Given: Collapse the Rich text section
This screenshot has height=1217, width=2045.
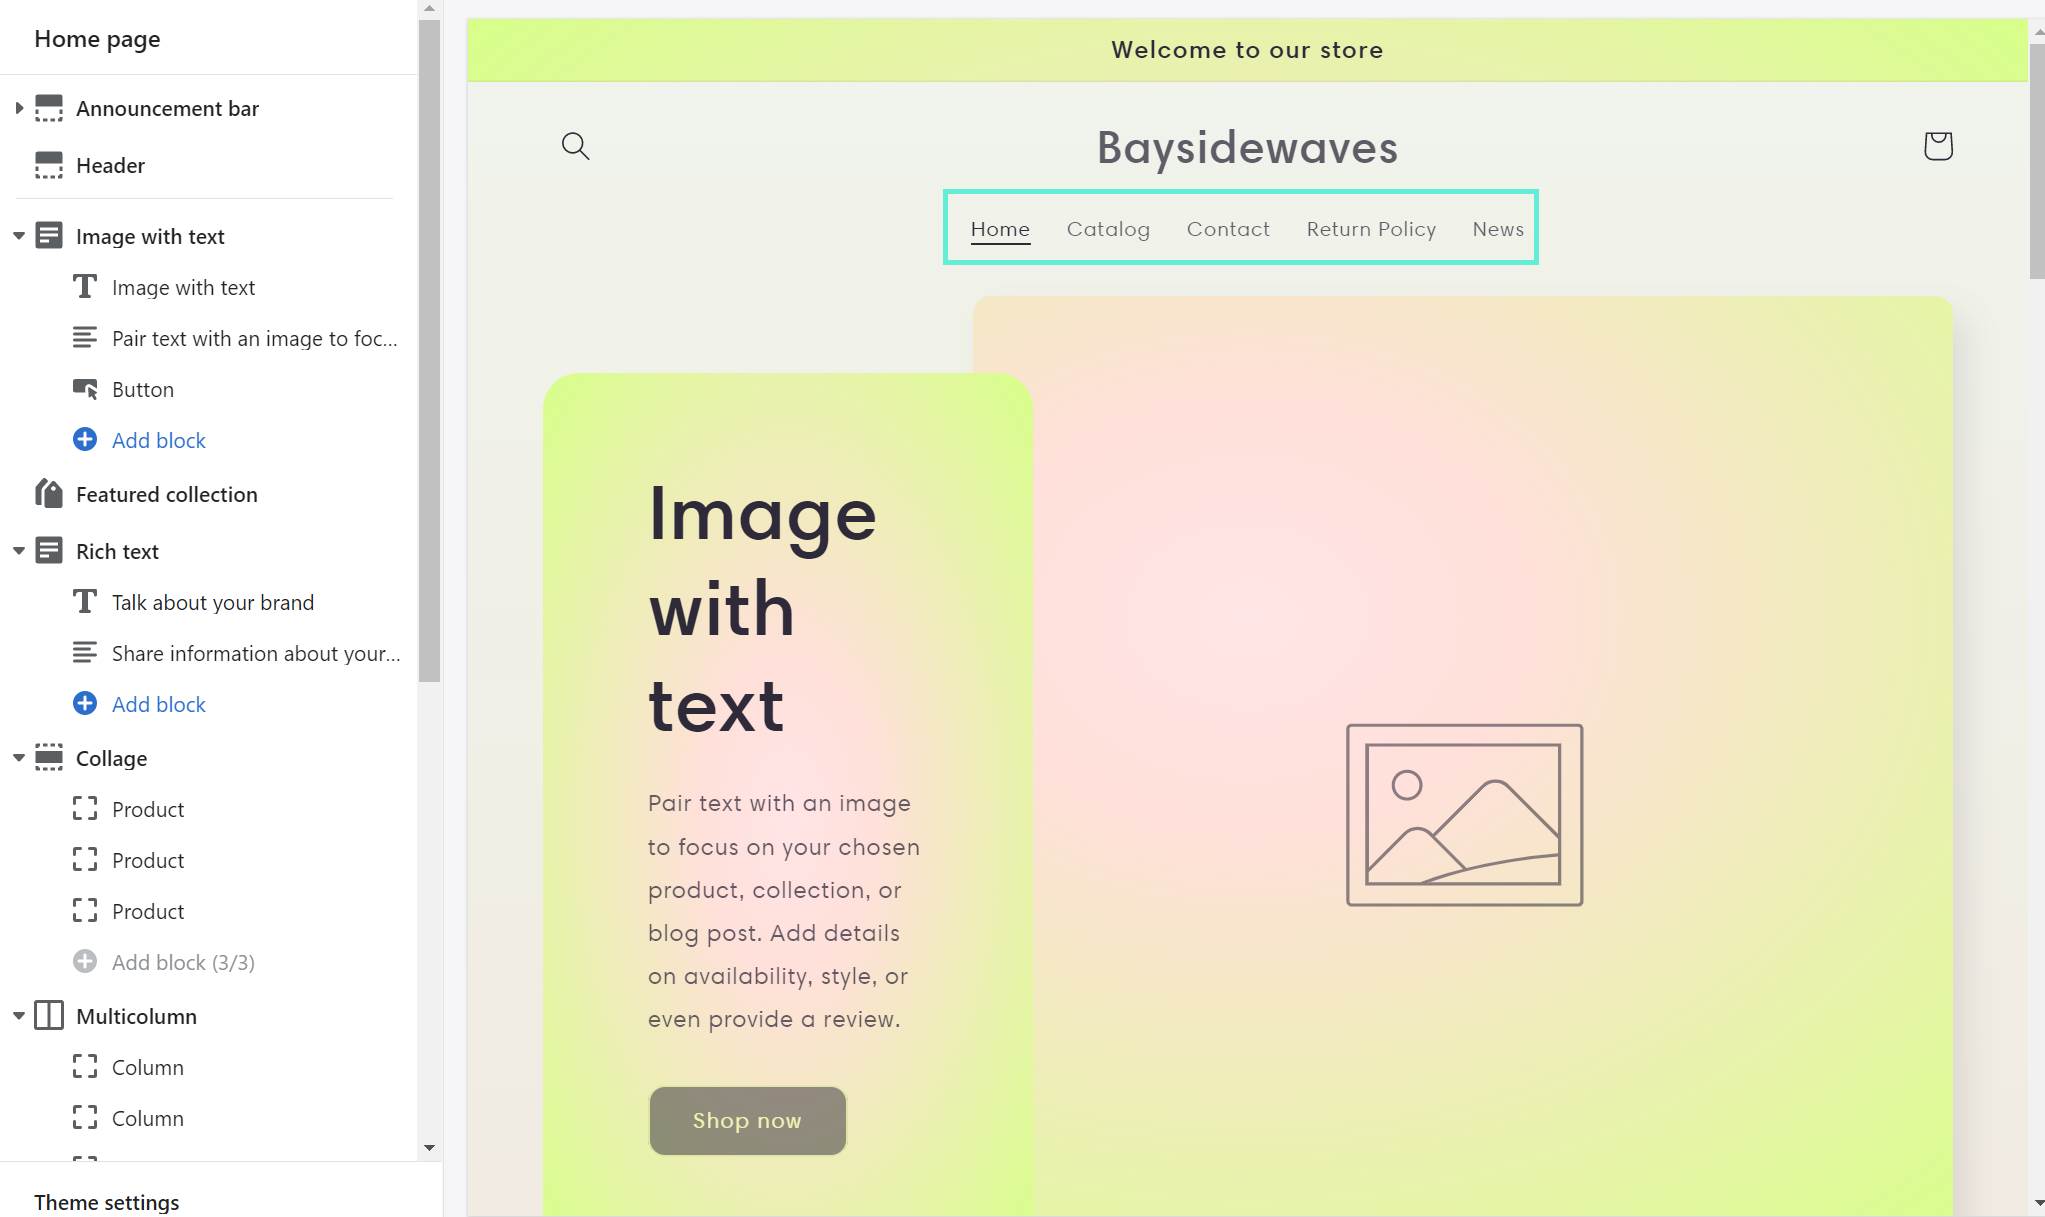Looking at the screenshot, I should click(x=19, y=551).
